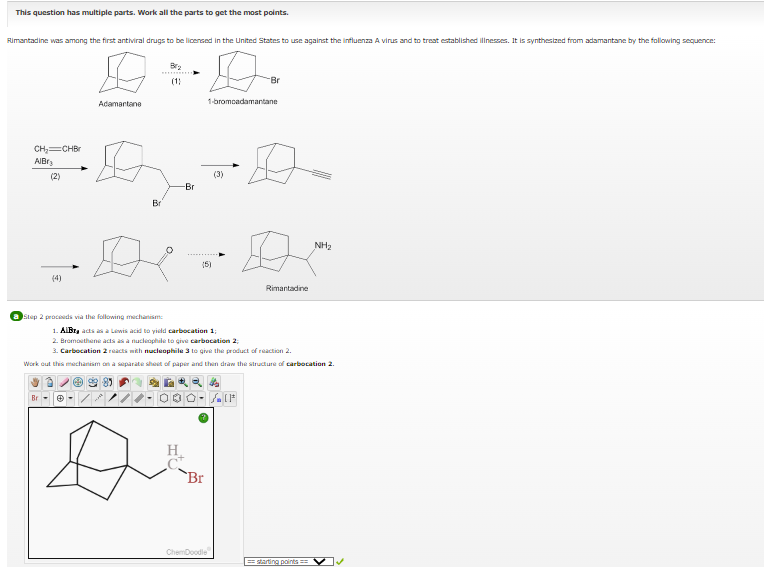The width and height of the screenshot is (764, 567).
Task: Click the flip vertically icon
Action: point(108,382)
